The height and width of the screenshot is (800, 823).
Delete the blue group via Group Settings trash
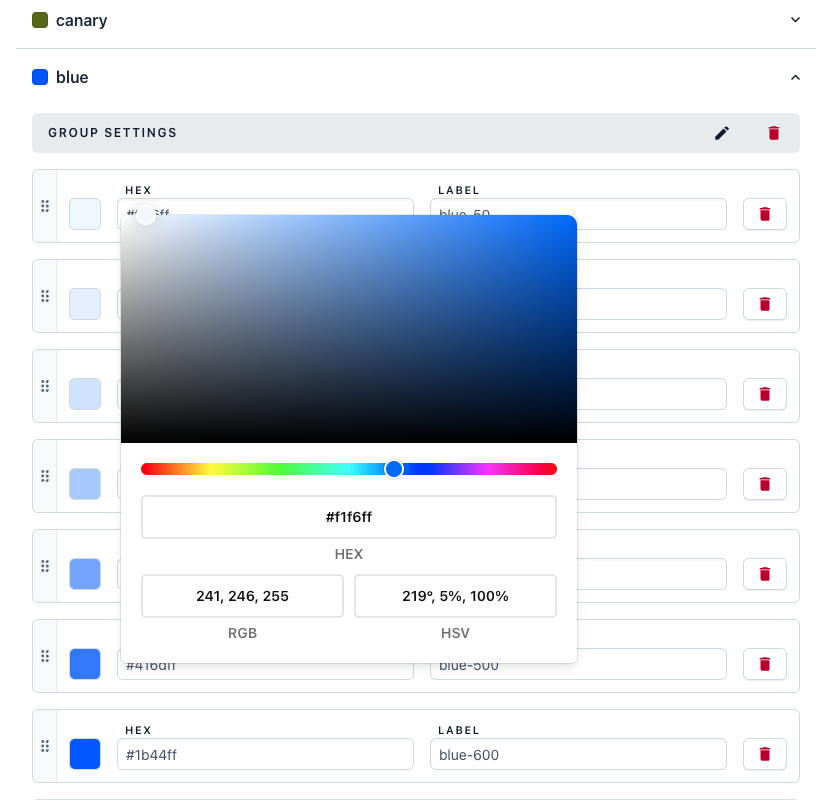774,133
